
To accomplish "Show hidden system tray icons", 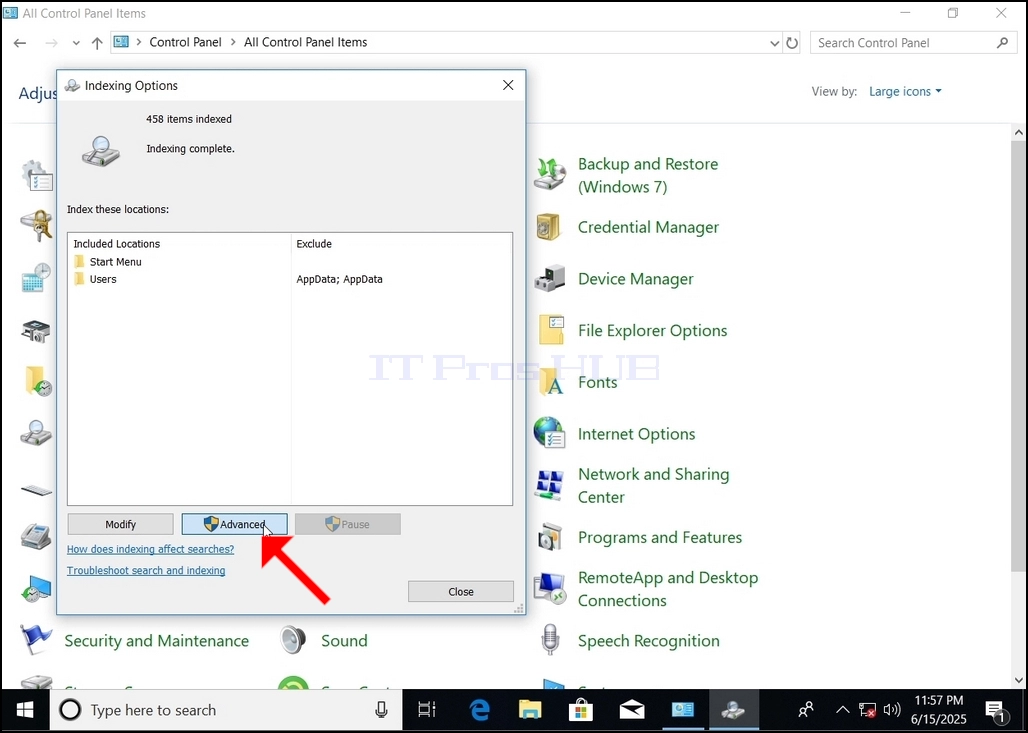I will tap(843, 709).
